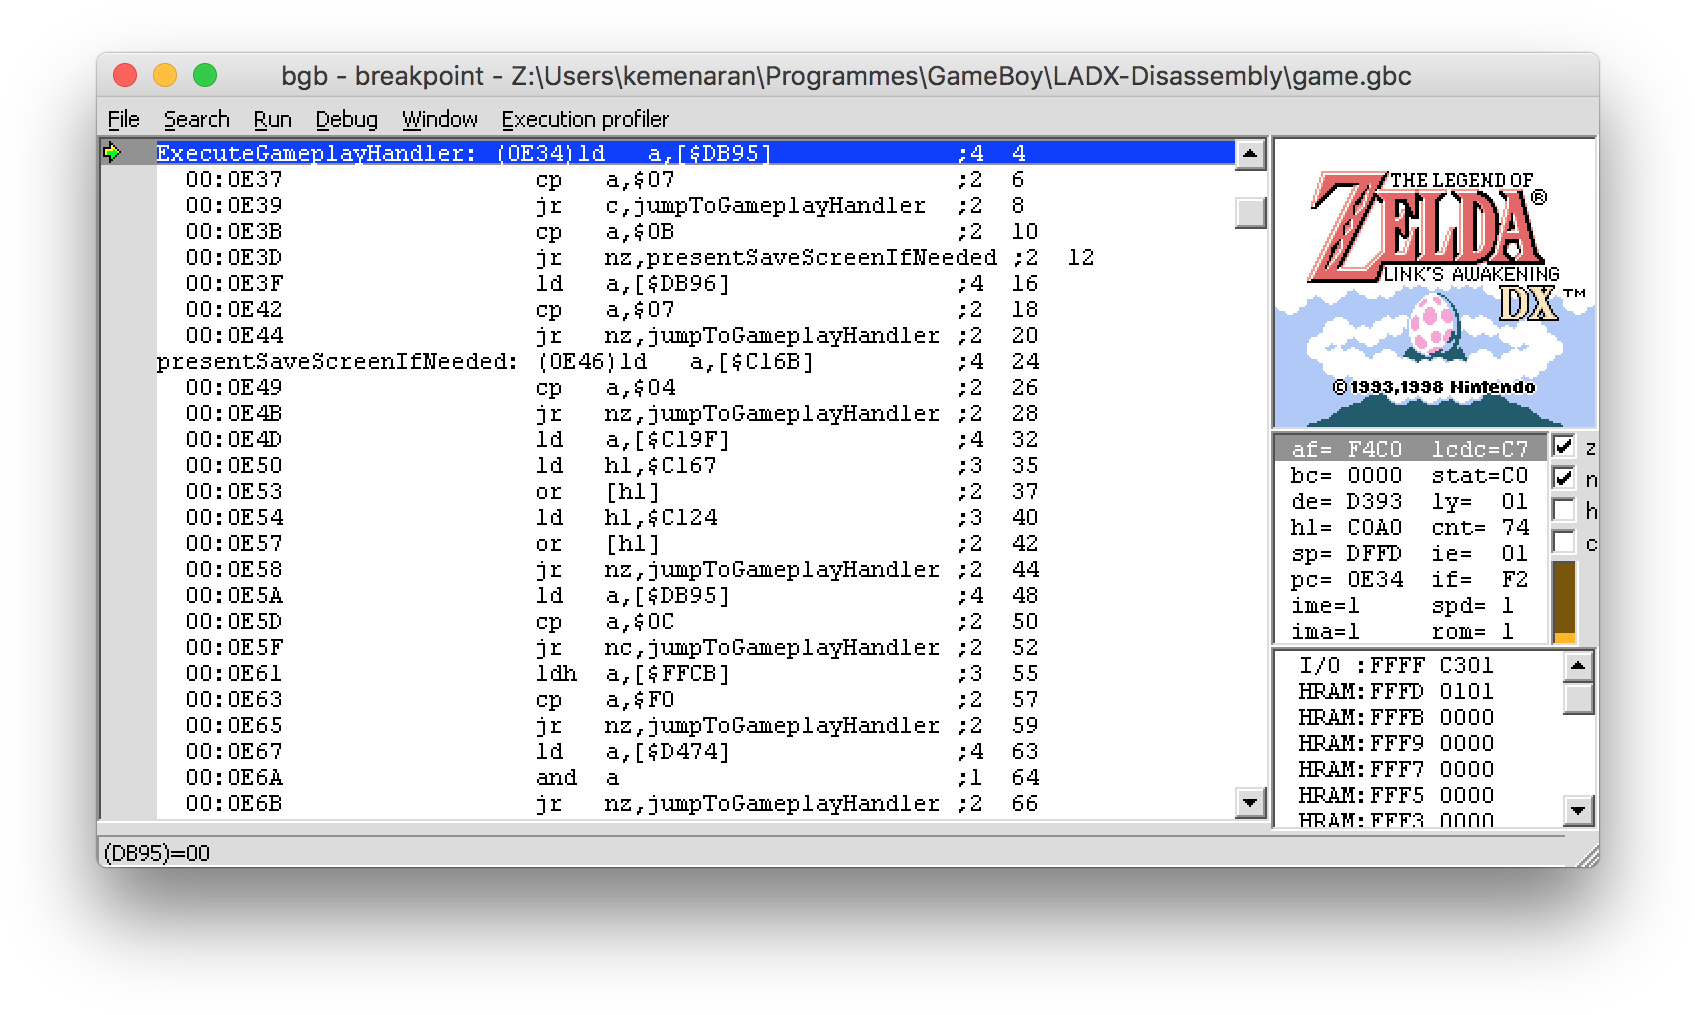Toggle the n flag checkbox
The height and width of the screenshot is (1015, 1695).
tap(1564, 478)
